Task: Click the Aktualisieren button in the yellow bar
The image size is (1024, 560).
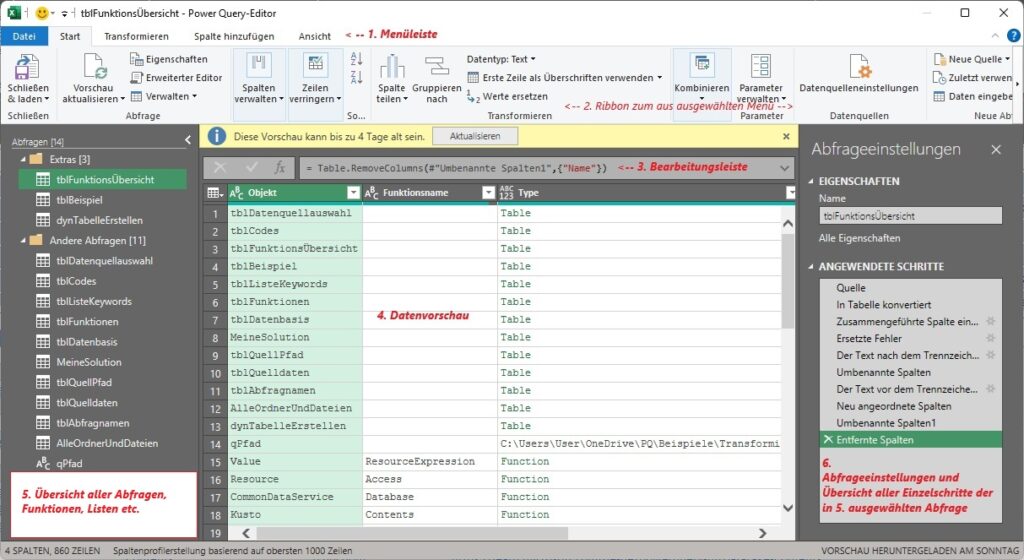Action: click(475, 136)
